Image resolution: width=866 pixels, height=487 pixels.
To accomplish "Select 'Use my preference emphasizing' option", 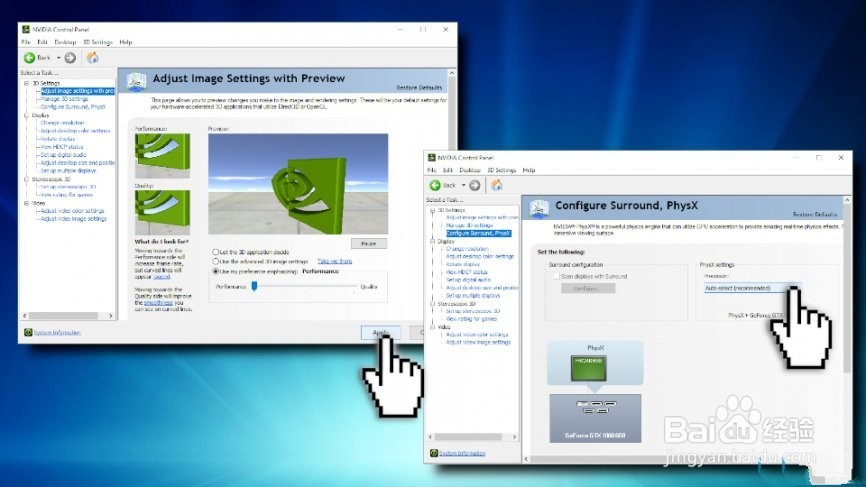I will [x=215, y=271].
